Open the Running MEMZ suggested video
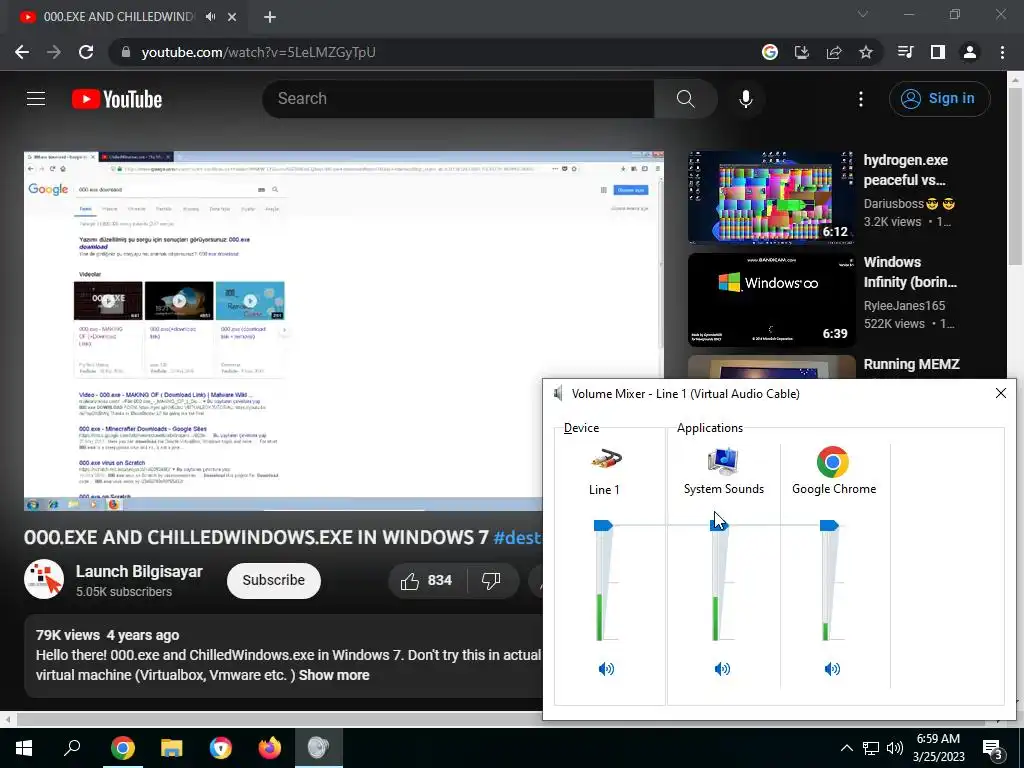The height and width of the screenshot is (768, 1024). [911, 364]
